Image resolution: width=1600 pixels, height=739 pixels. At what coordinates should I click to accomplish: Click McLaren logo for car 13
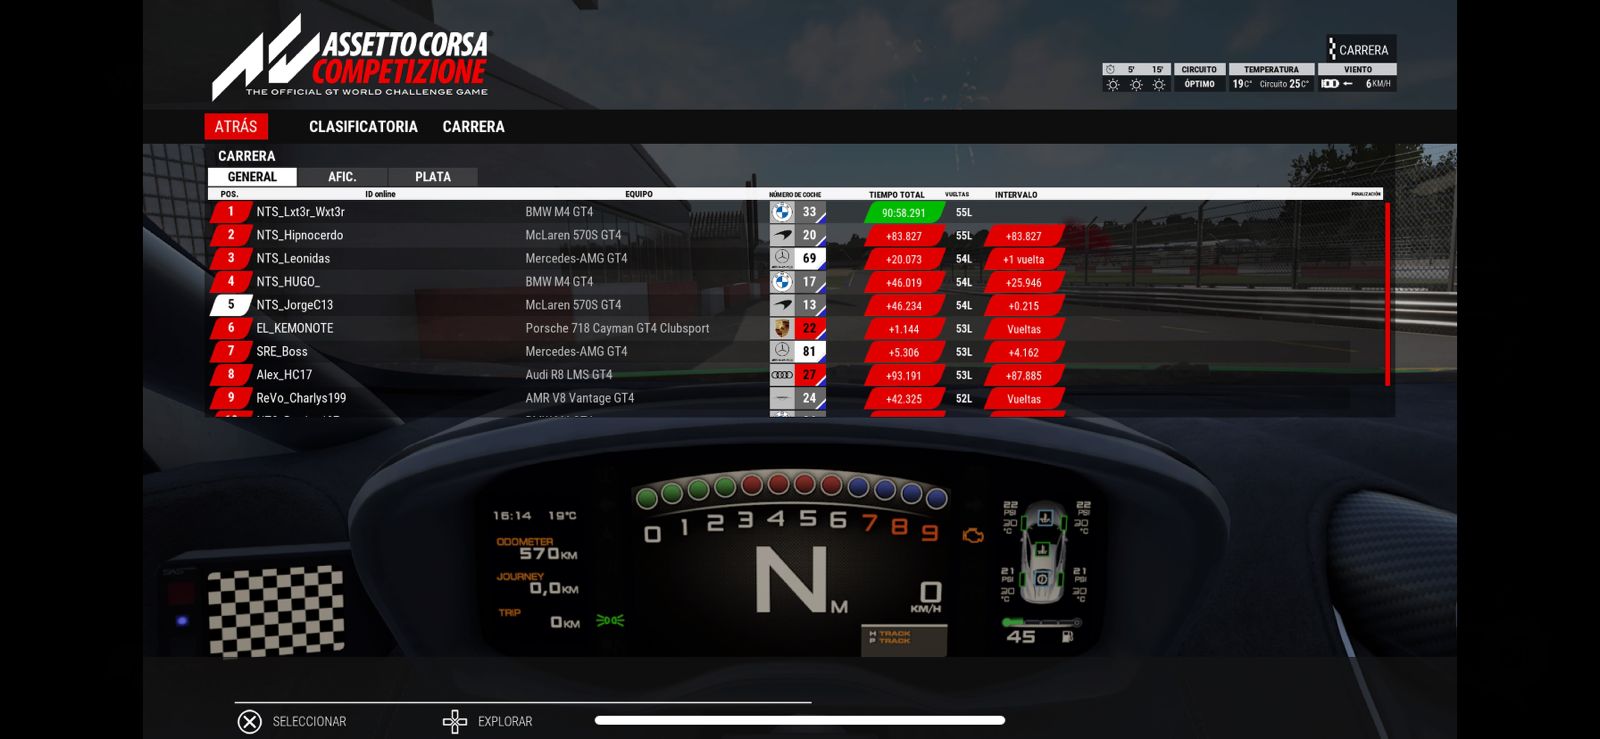[x=782, y=305]
